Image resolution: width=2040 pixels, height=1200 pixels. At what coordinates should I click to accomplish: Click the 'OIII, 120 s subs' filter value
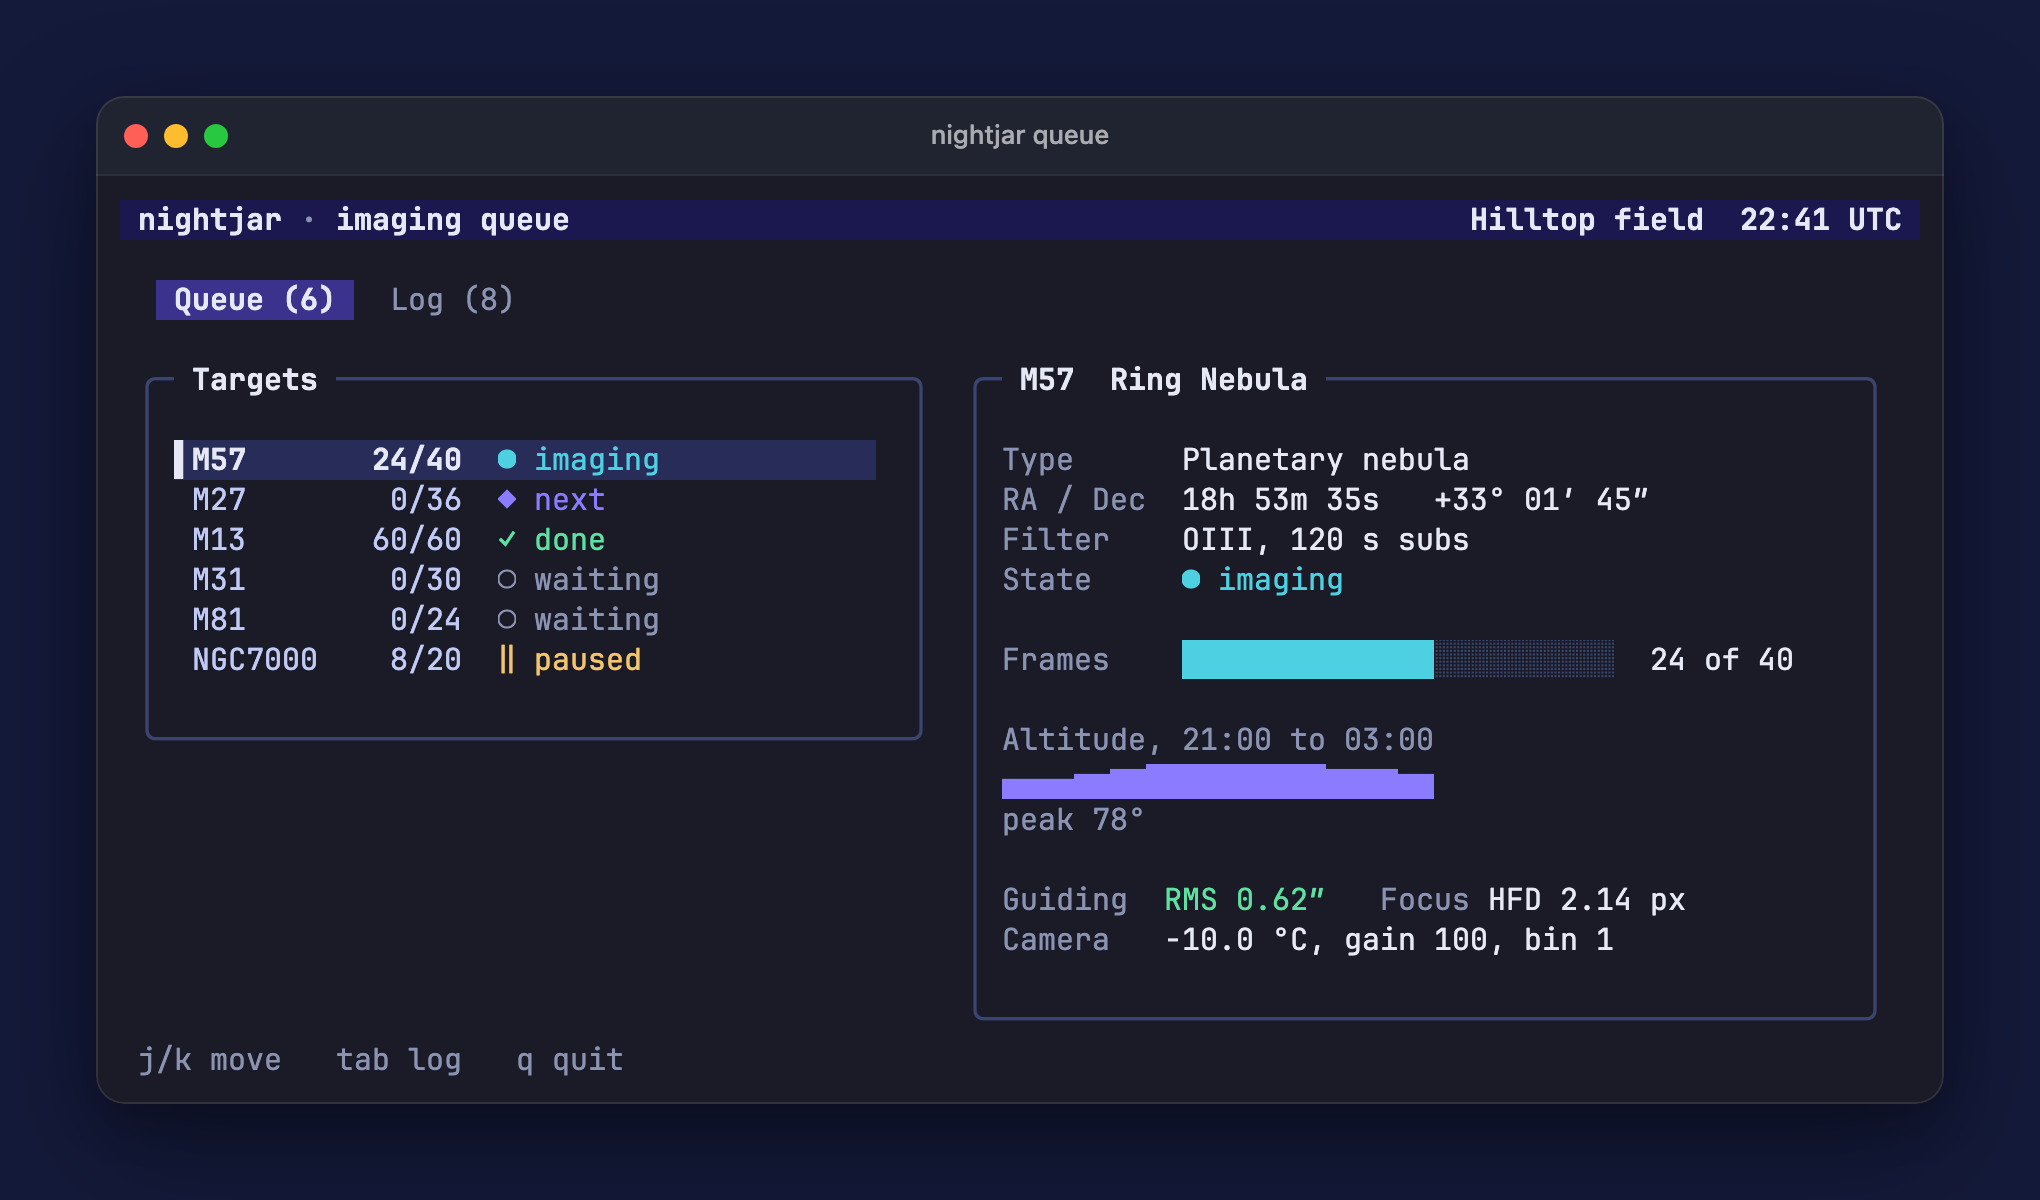click(x=1326, y=540)
